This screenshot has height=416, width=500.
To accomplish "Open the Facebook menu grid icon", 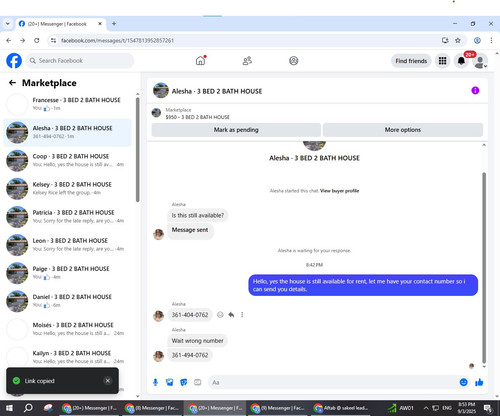I will tap(442, 61).
